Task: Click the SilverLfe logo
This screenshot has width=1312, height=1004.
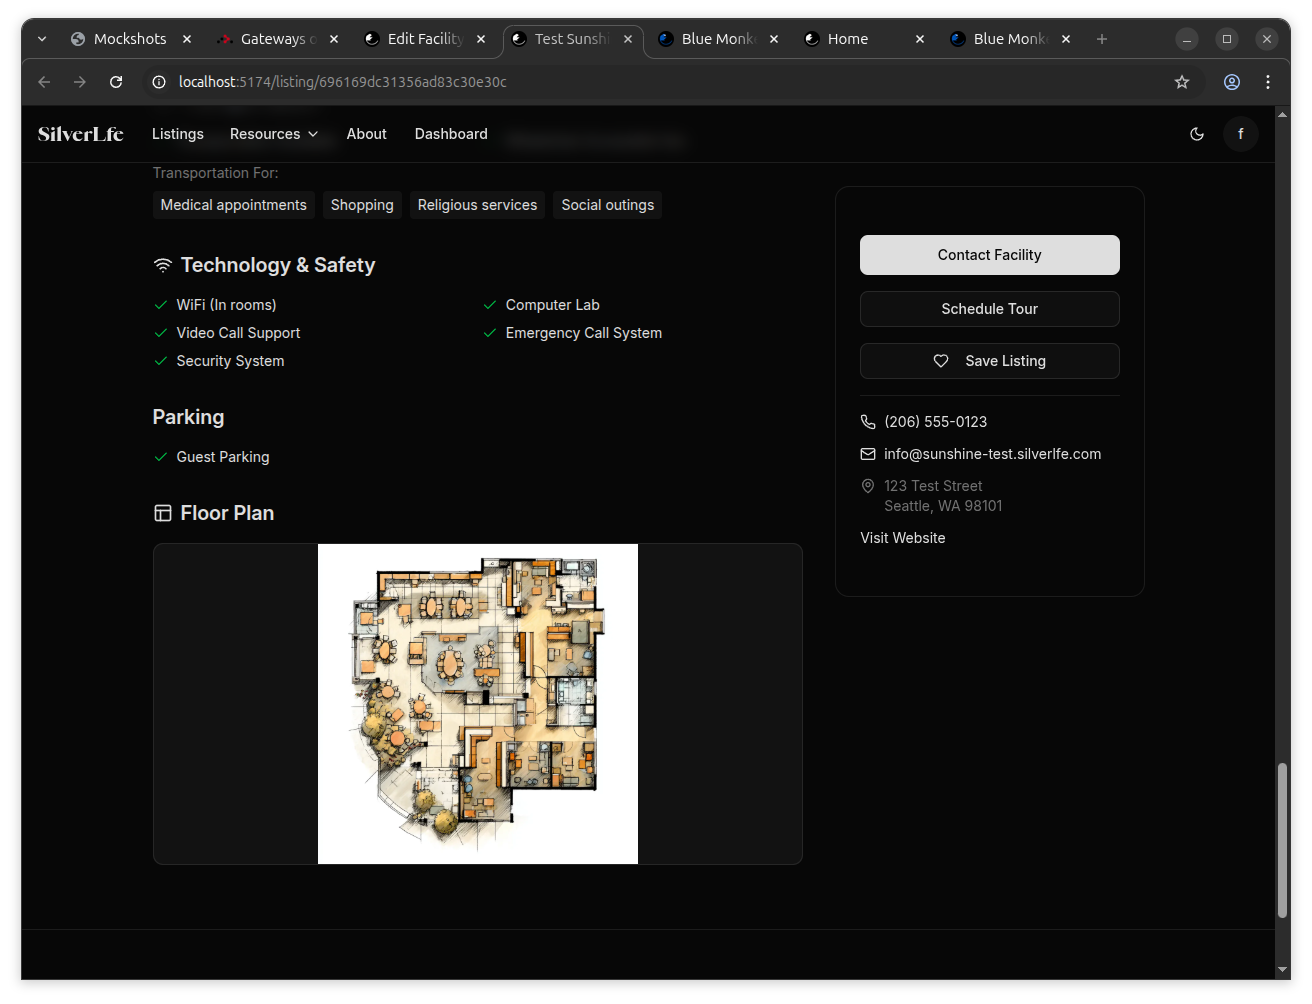Action: [x=81, y=134]
